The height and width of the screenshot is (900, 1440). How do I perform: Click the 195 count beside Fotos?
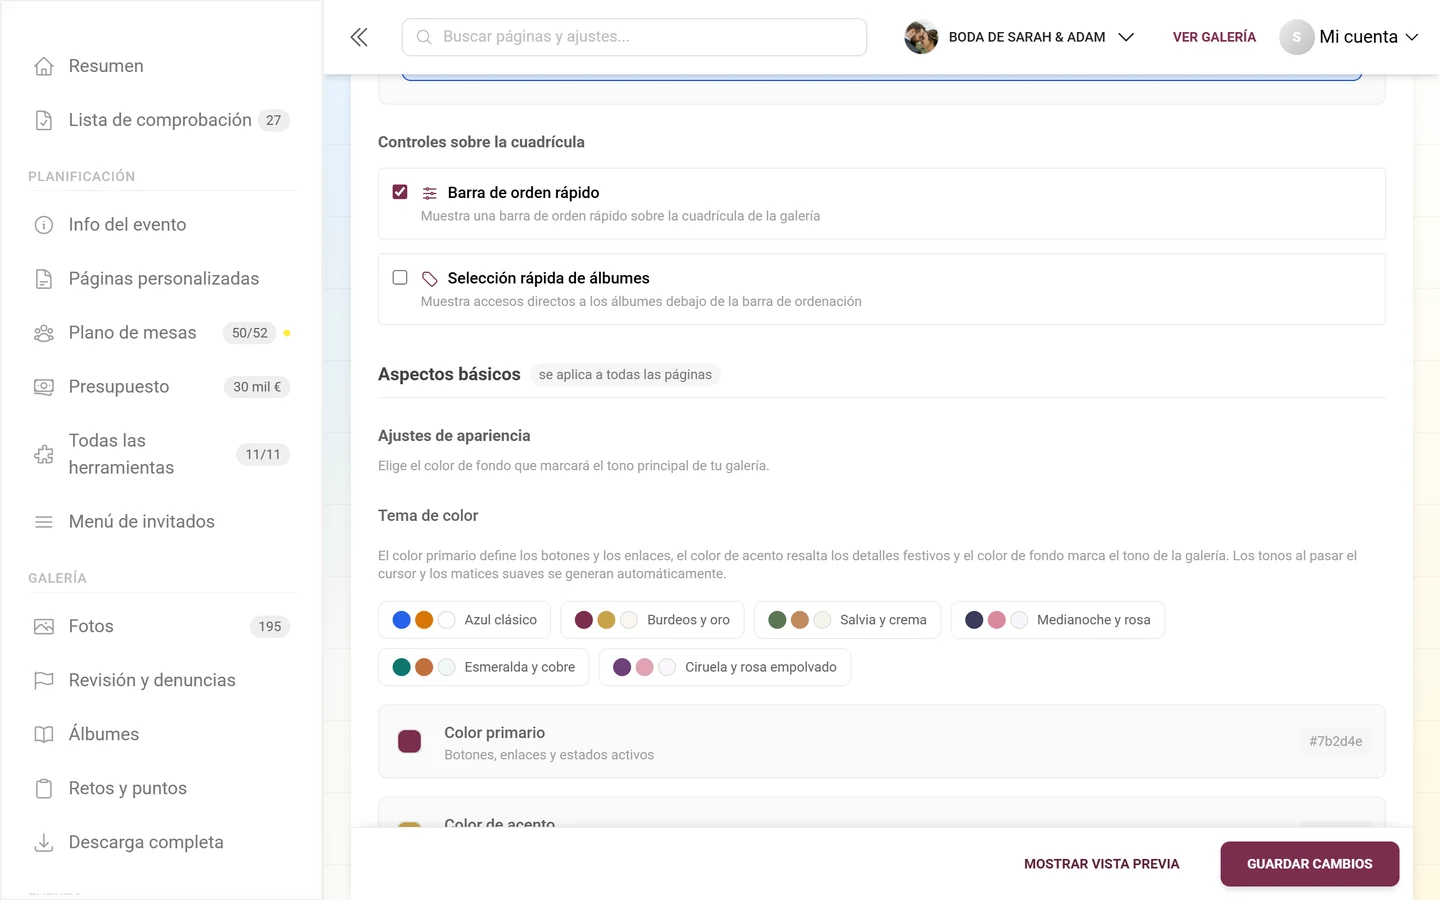pyautogui.click(x=270, y=627)
